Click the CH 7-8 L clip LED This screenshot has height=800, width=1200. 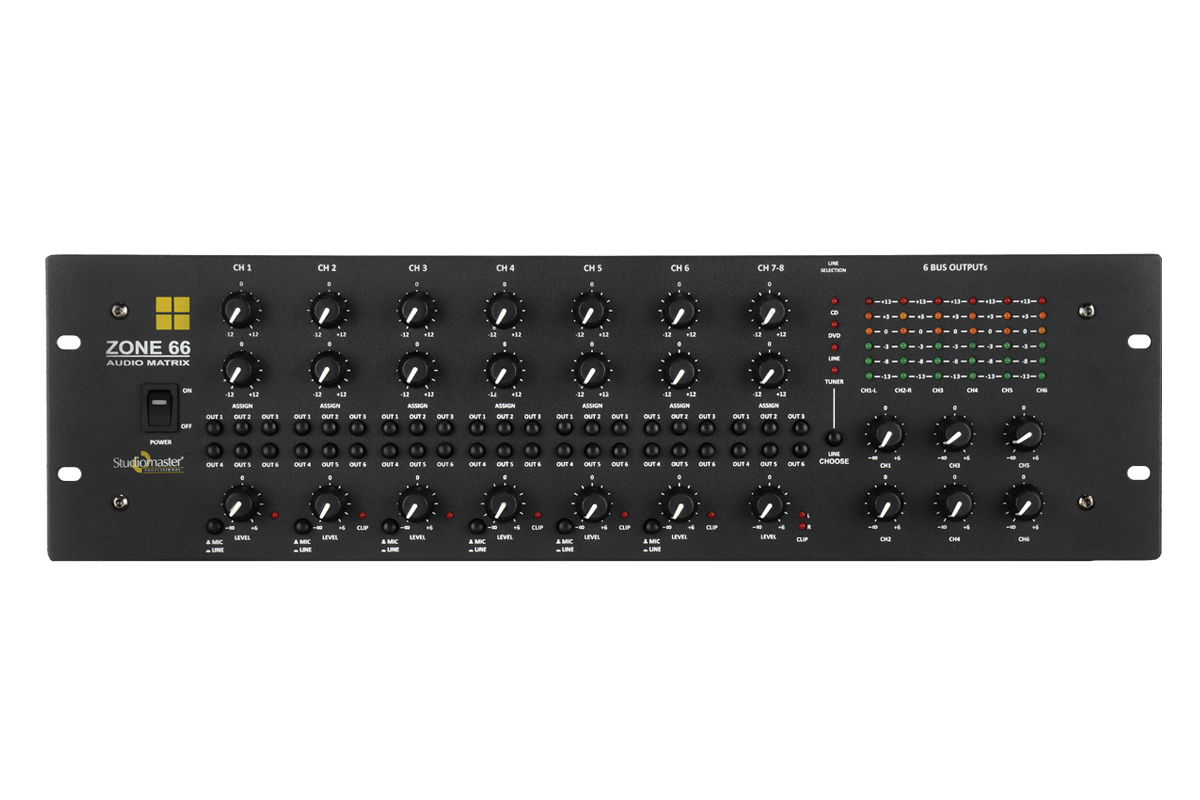pos(800,515)
